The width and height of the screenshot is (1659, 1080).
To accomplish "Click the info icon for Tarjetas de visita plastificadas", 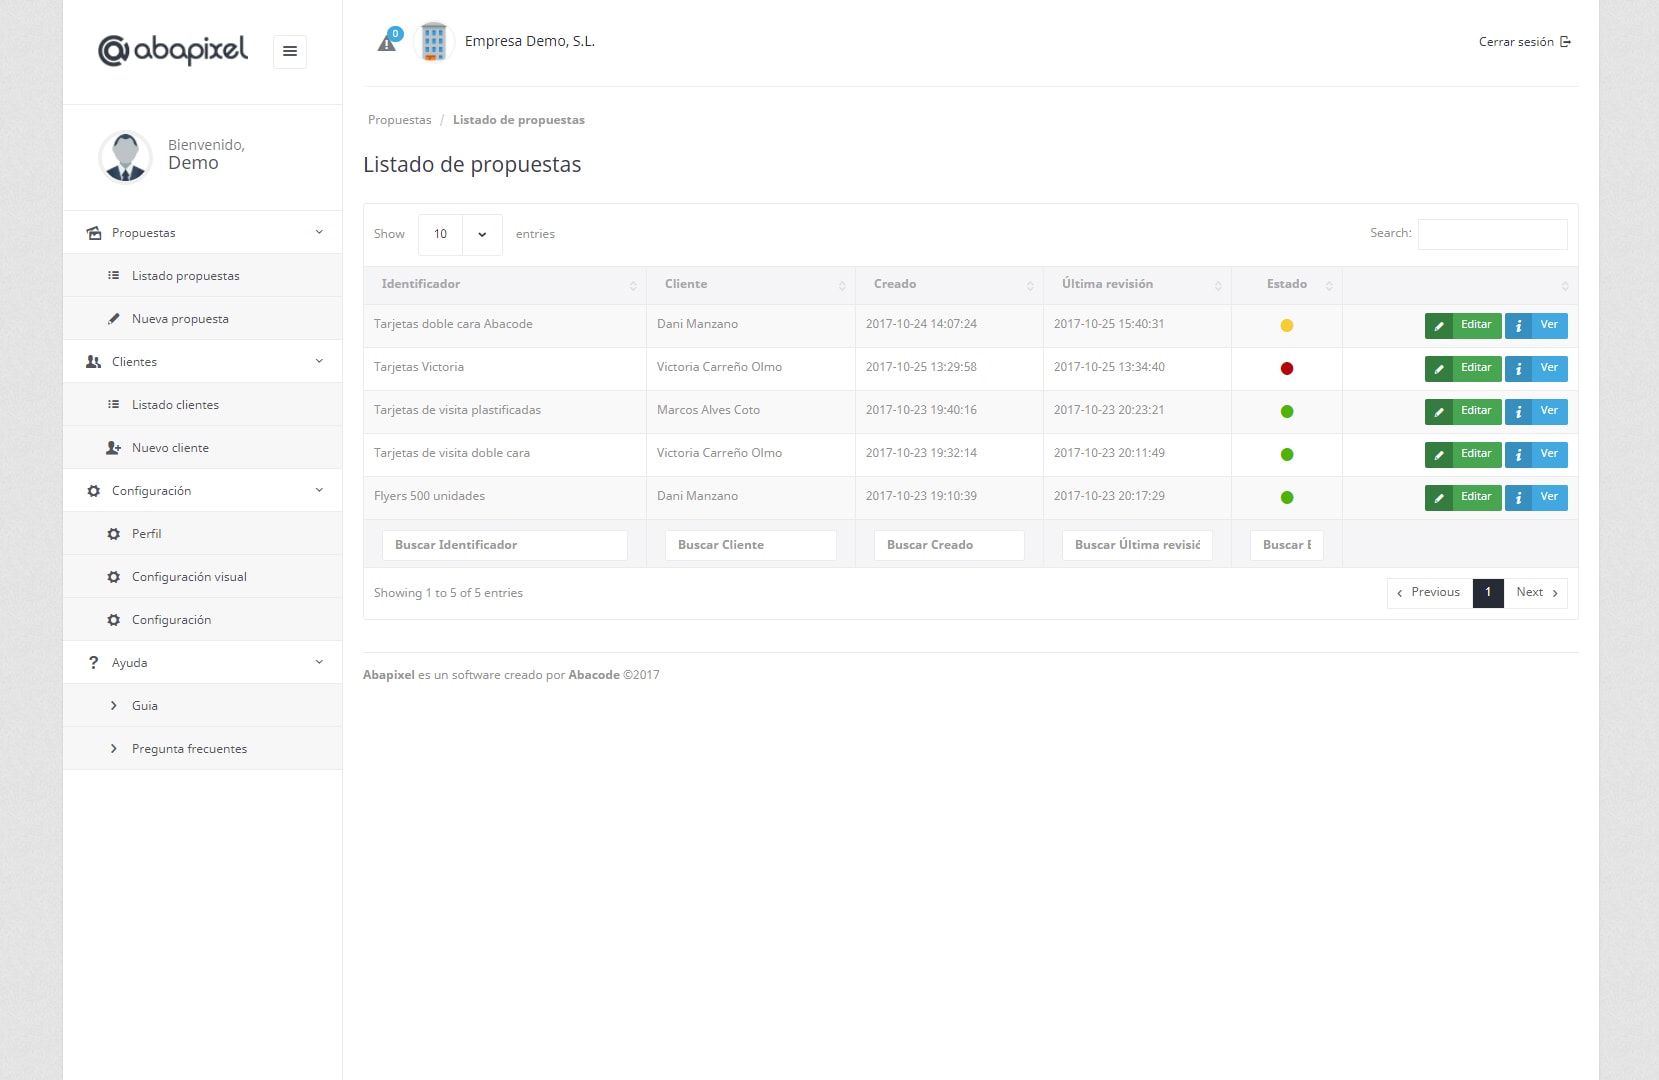I will tap(1518, 412).
